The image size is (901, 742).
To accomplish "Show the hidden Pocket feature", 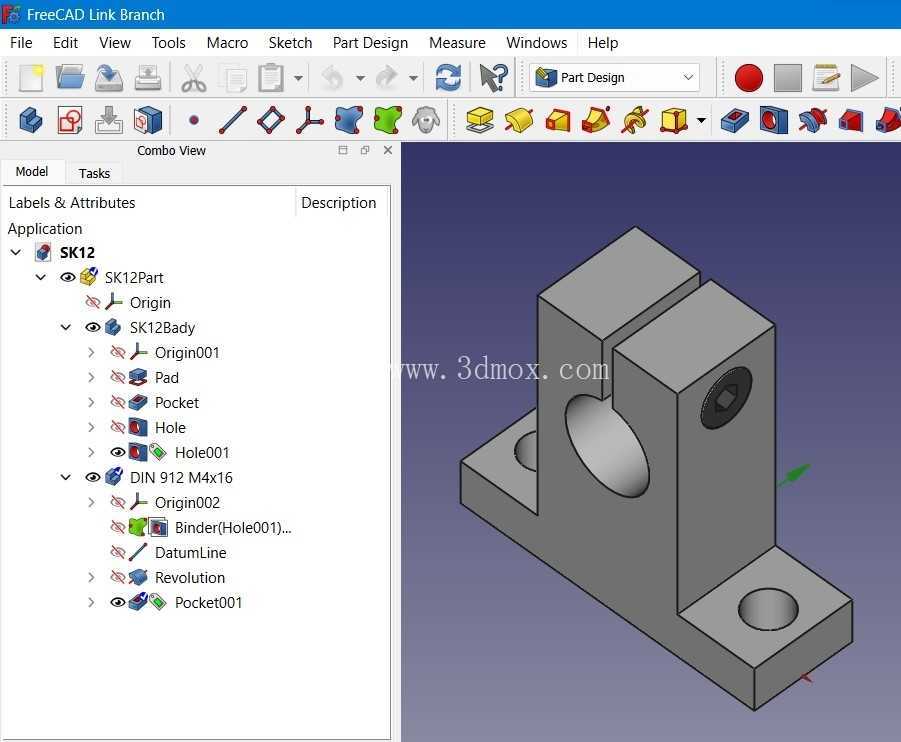I will (x=118, y=402).
